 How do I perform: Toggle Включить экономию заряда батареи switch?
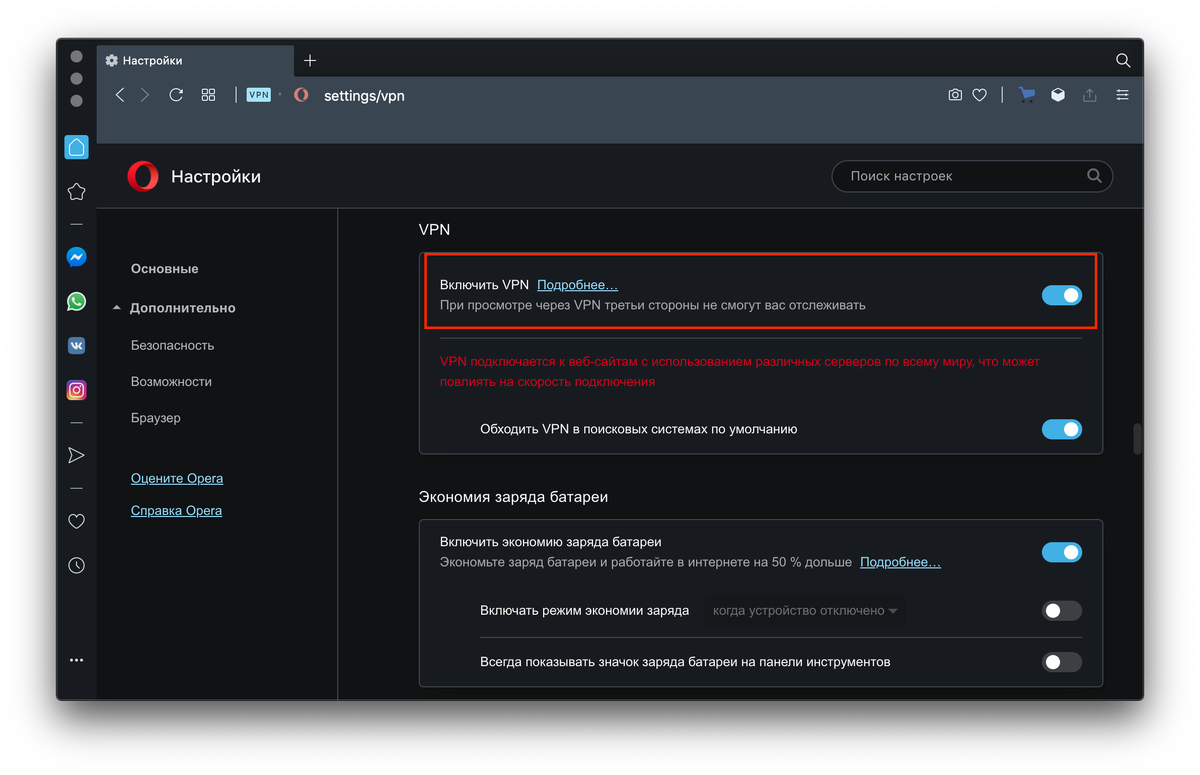[x=1062, y=552]
